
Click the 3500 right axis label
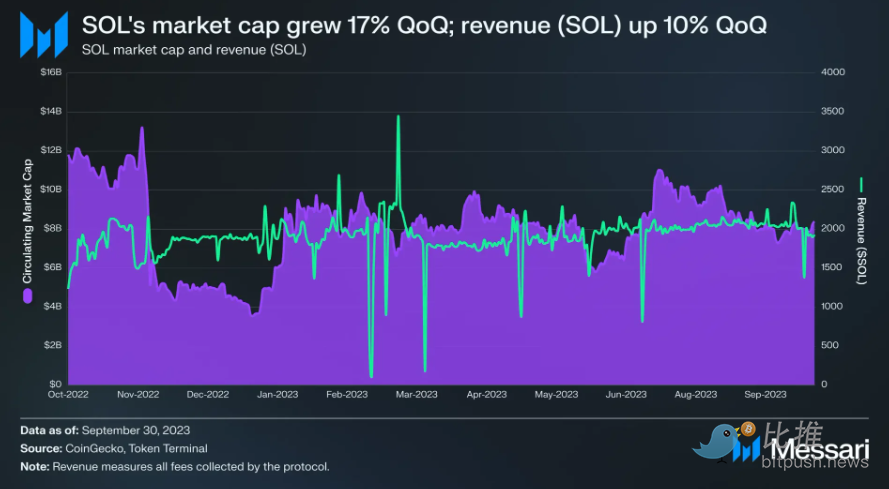pyautogui.click(x=833, y=111)
